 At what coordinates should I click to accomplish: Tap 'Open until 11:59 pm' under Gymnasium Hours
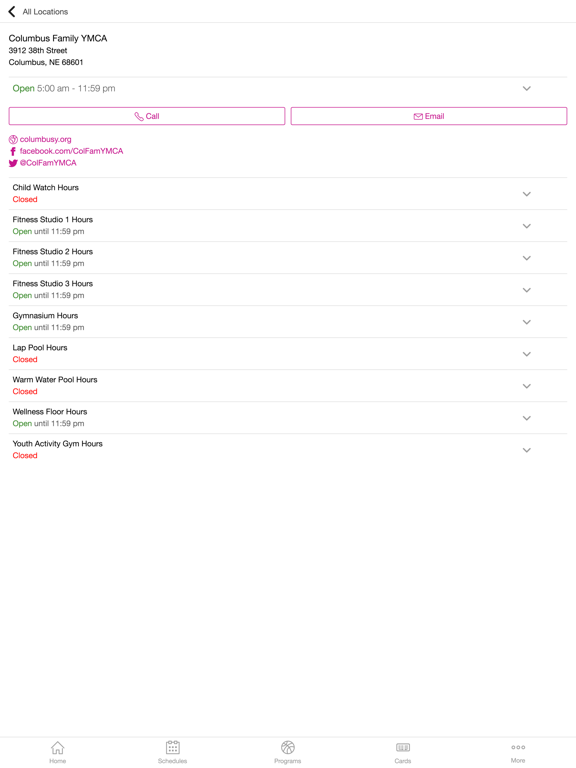48,328
